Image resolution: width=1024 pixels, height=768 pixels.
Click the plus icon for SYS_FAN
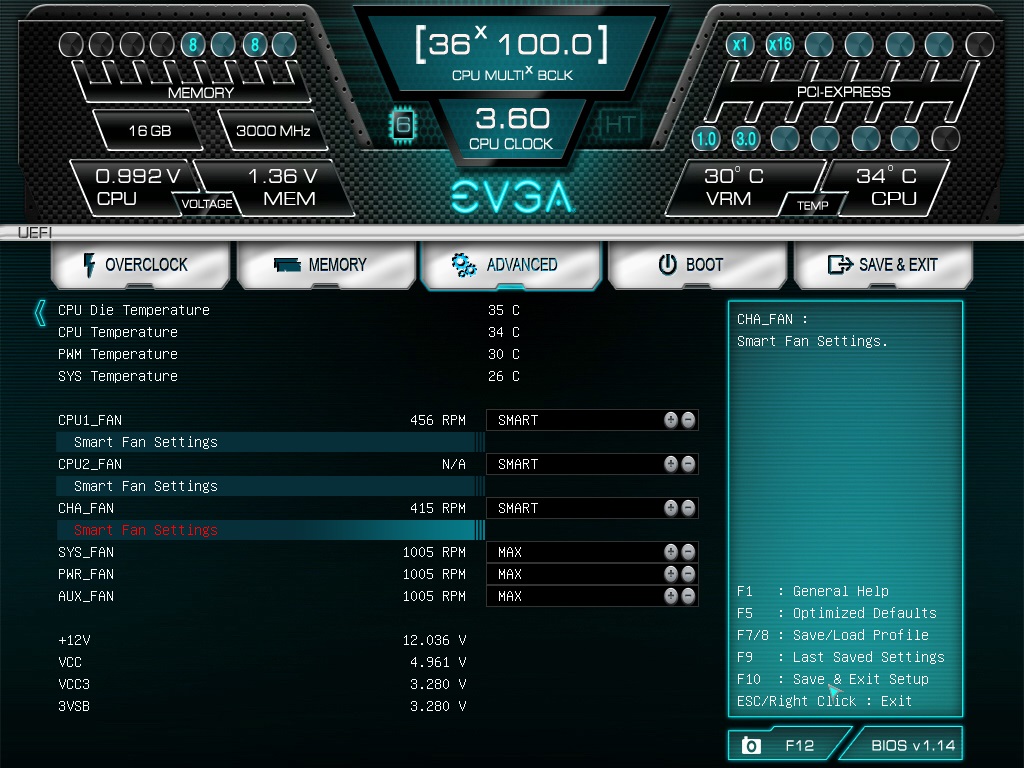coord(671,552)
